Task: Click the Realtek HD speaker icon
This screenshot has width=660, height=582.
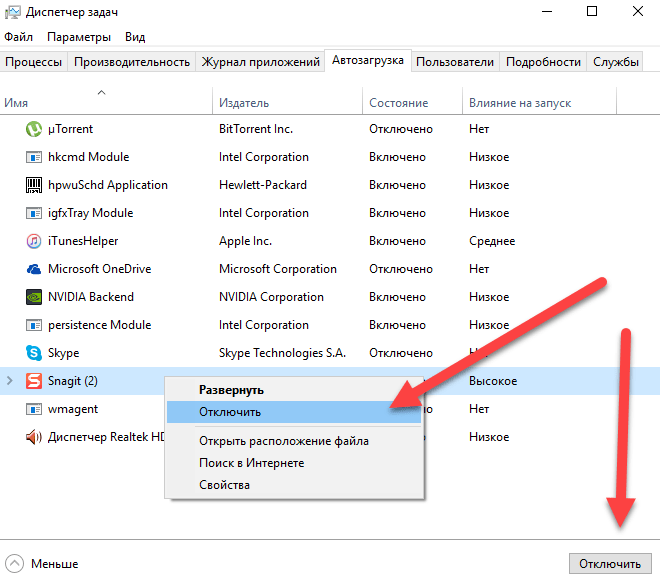Action: (x=31, y=437)
